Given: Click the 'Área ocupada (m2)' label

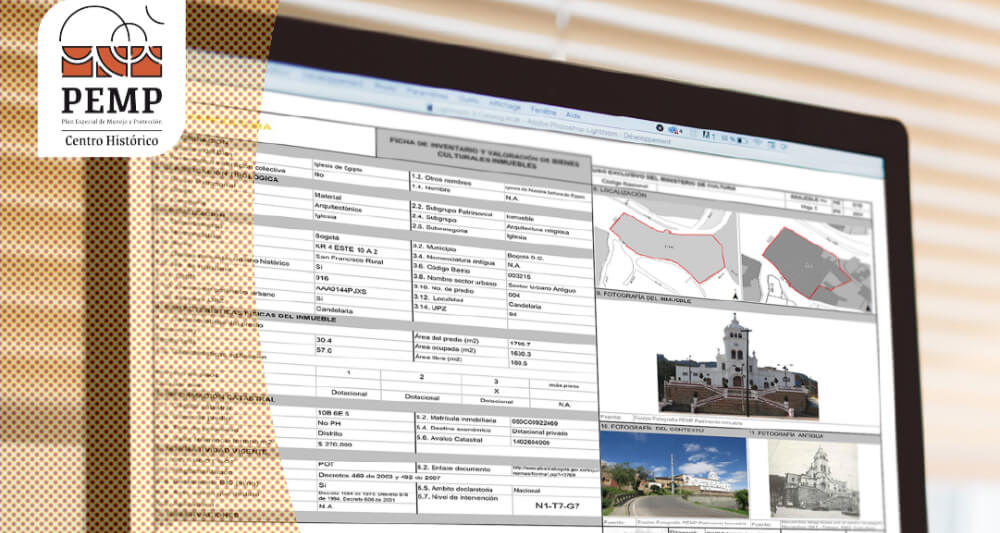Looking at the screenshot, I should tap(445, 348).
